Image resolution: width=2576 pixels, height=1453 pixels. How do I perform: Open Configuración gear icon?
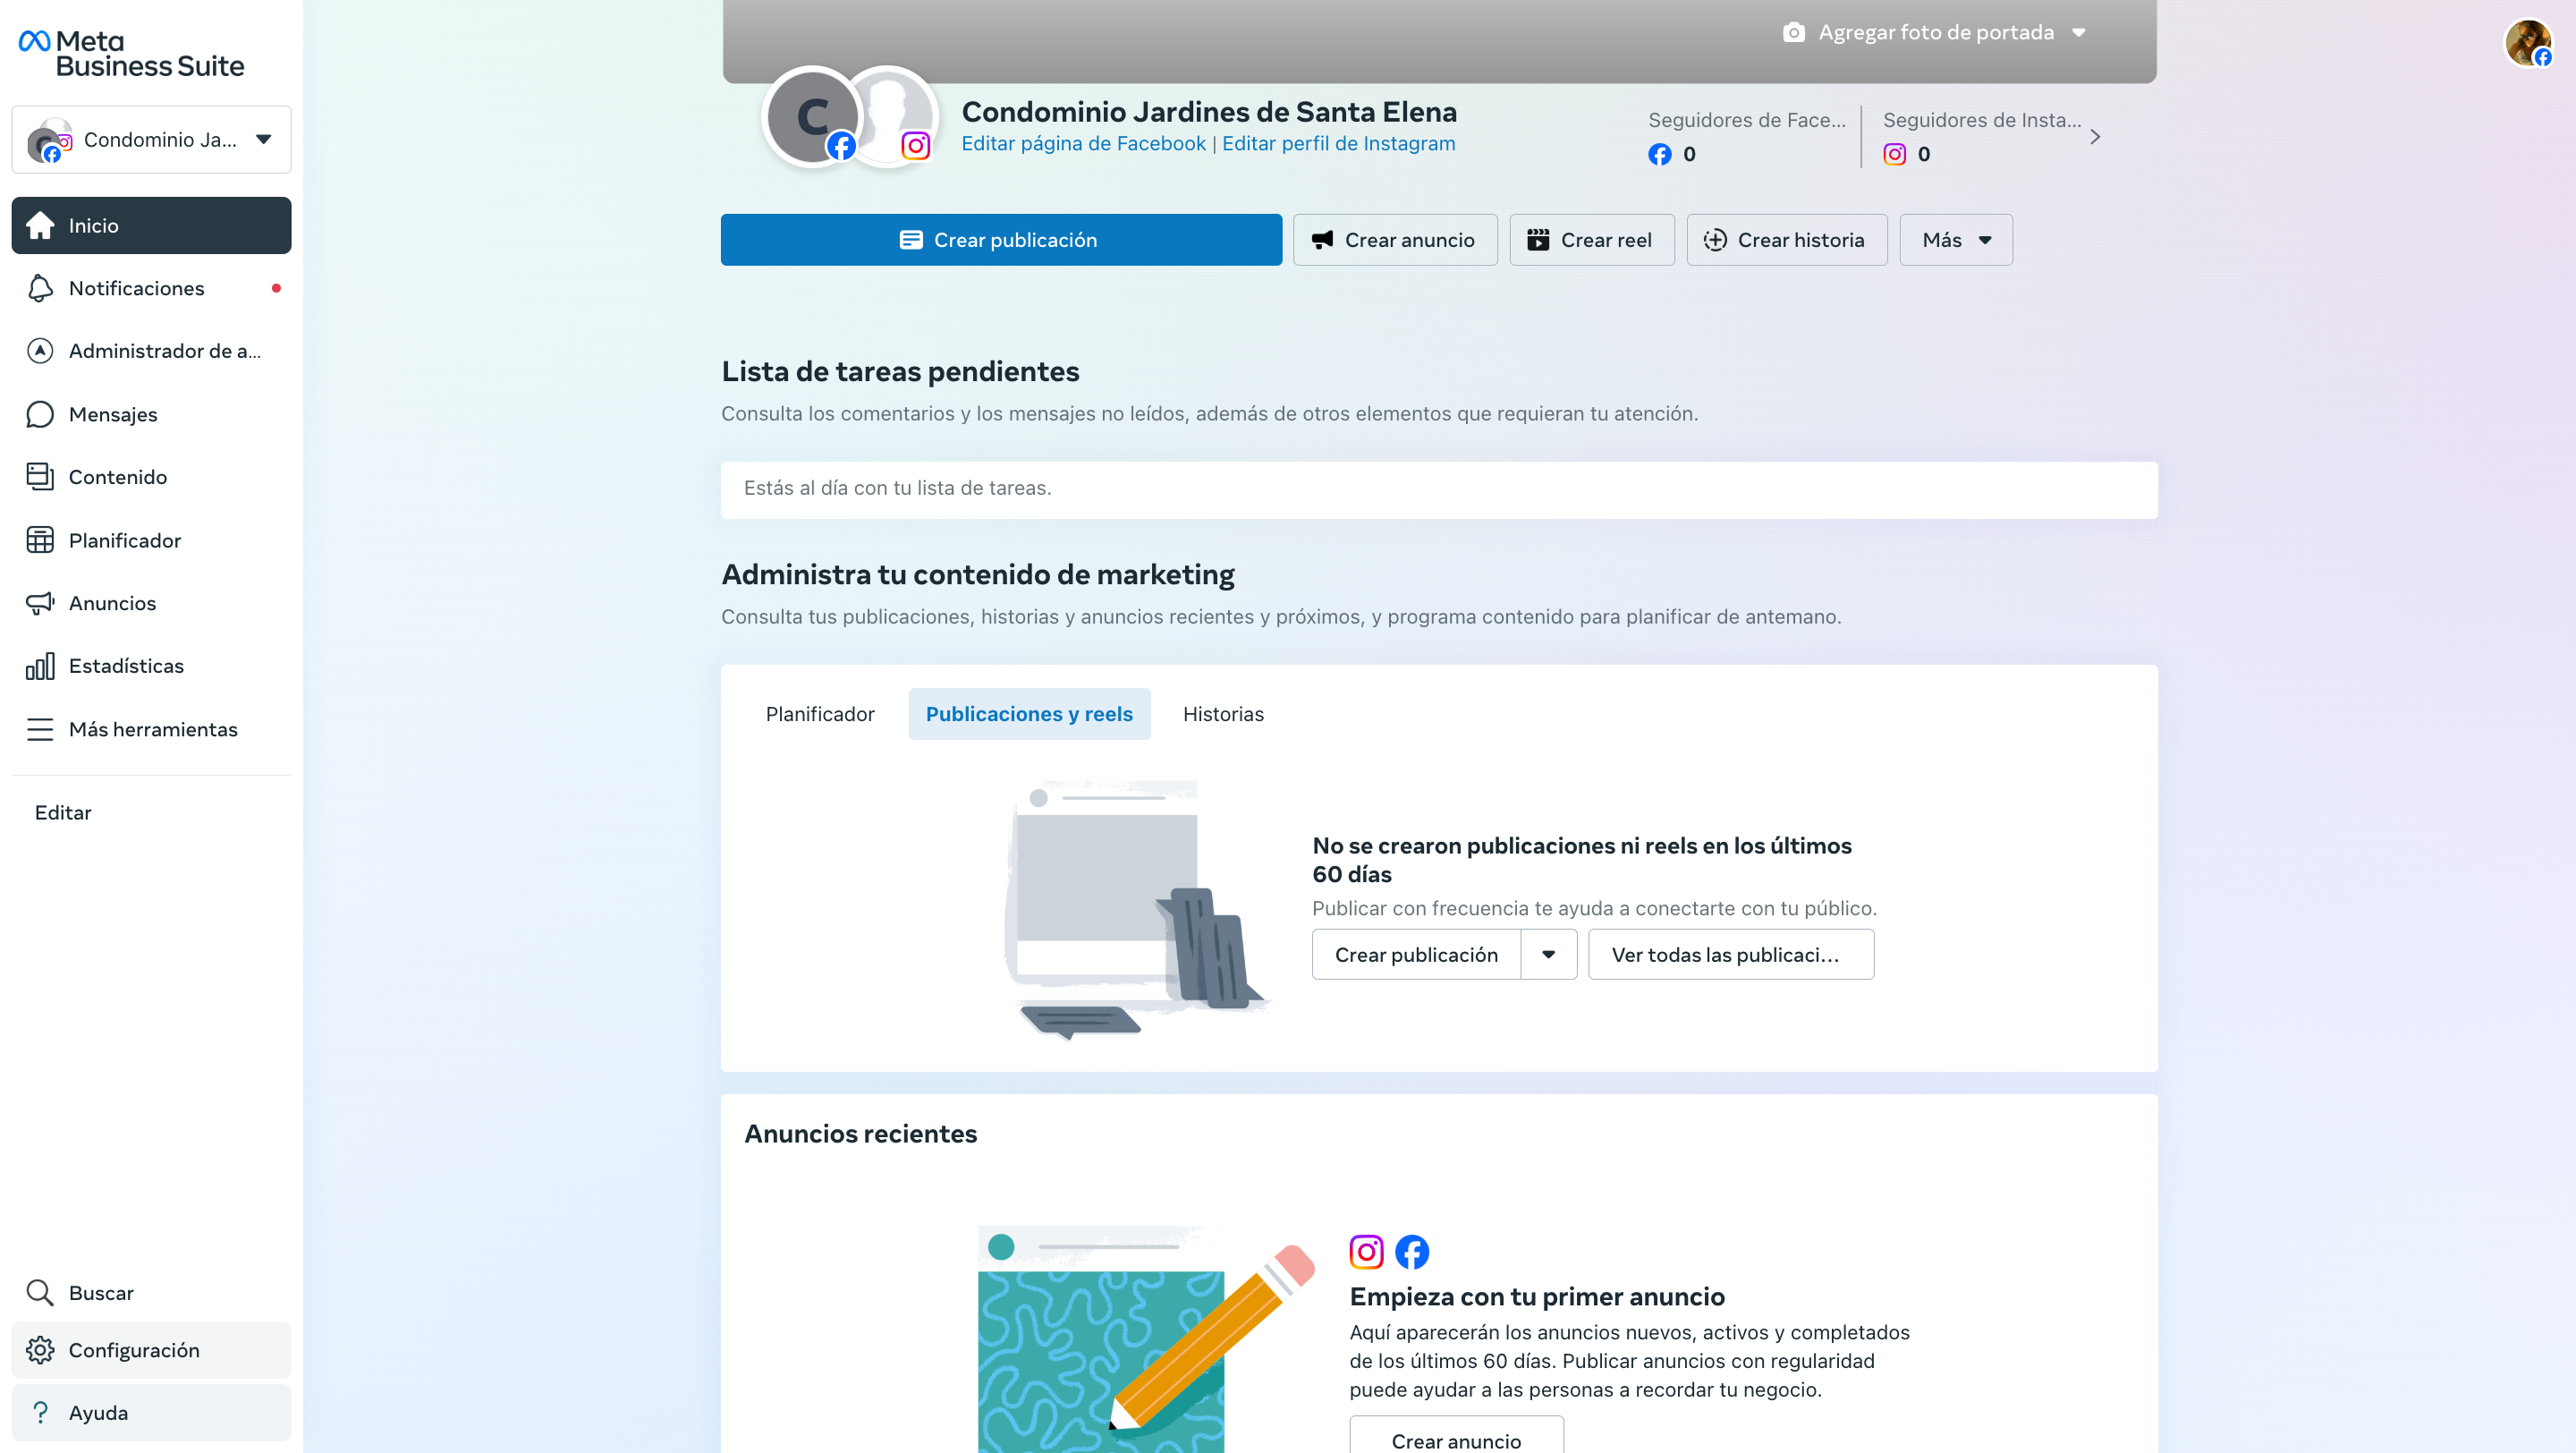pos(40,1350)
